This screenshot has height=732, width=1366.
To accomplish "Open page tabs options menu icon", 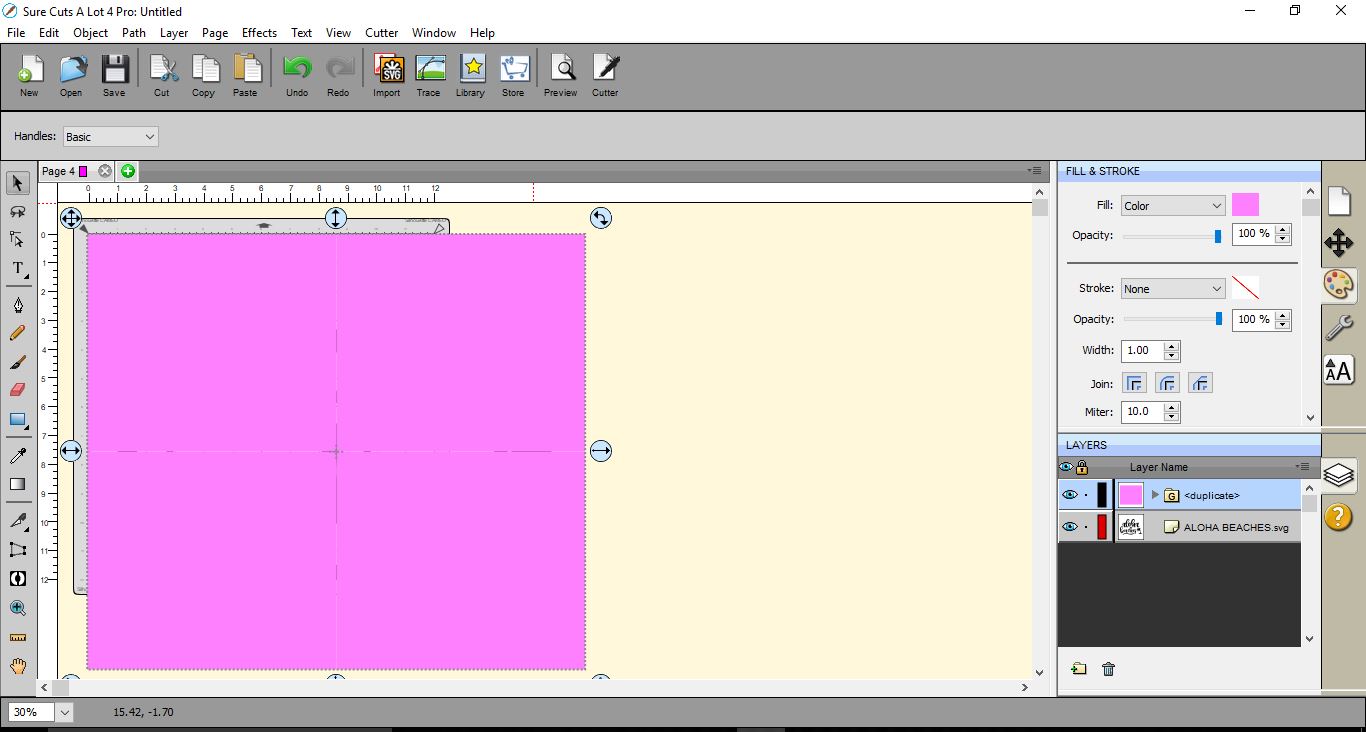I will (x=1034, y=171).
